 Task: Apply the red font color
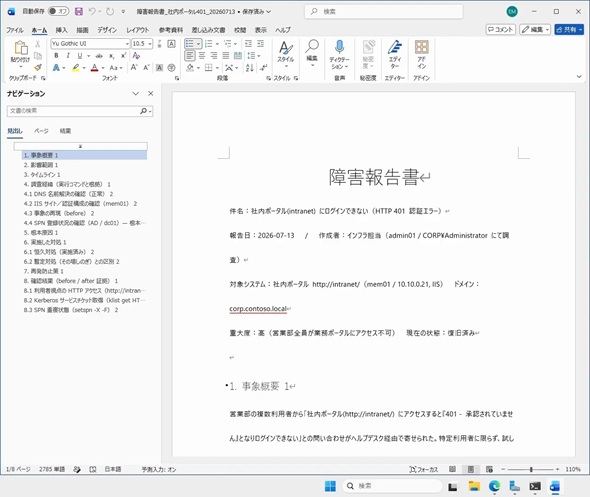tap(95, 68)
